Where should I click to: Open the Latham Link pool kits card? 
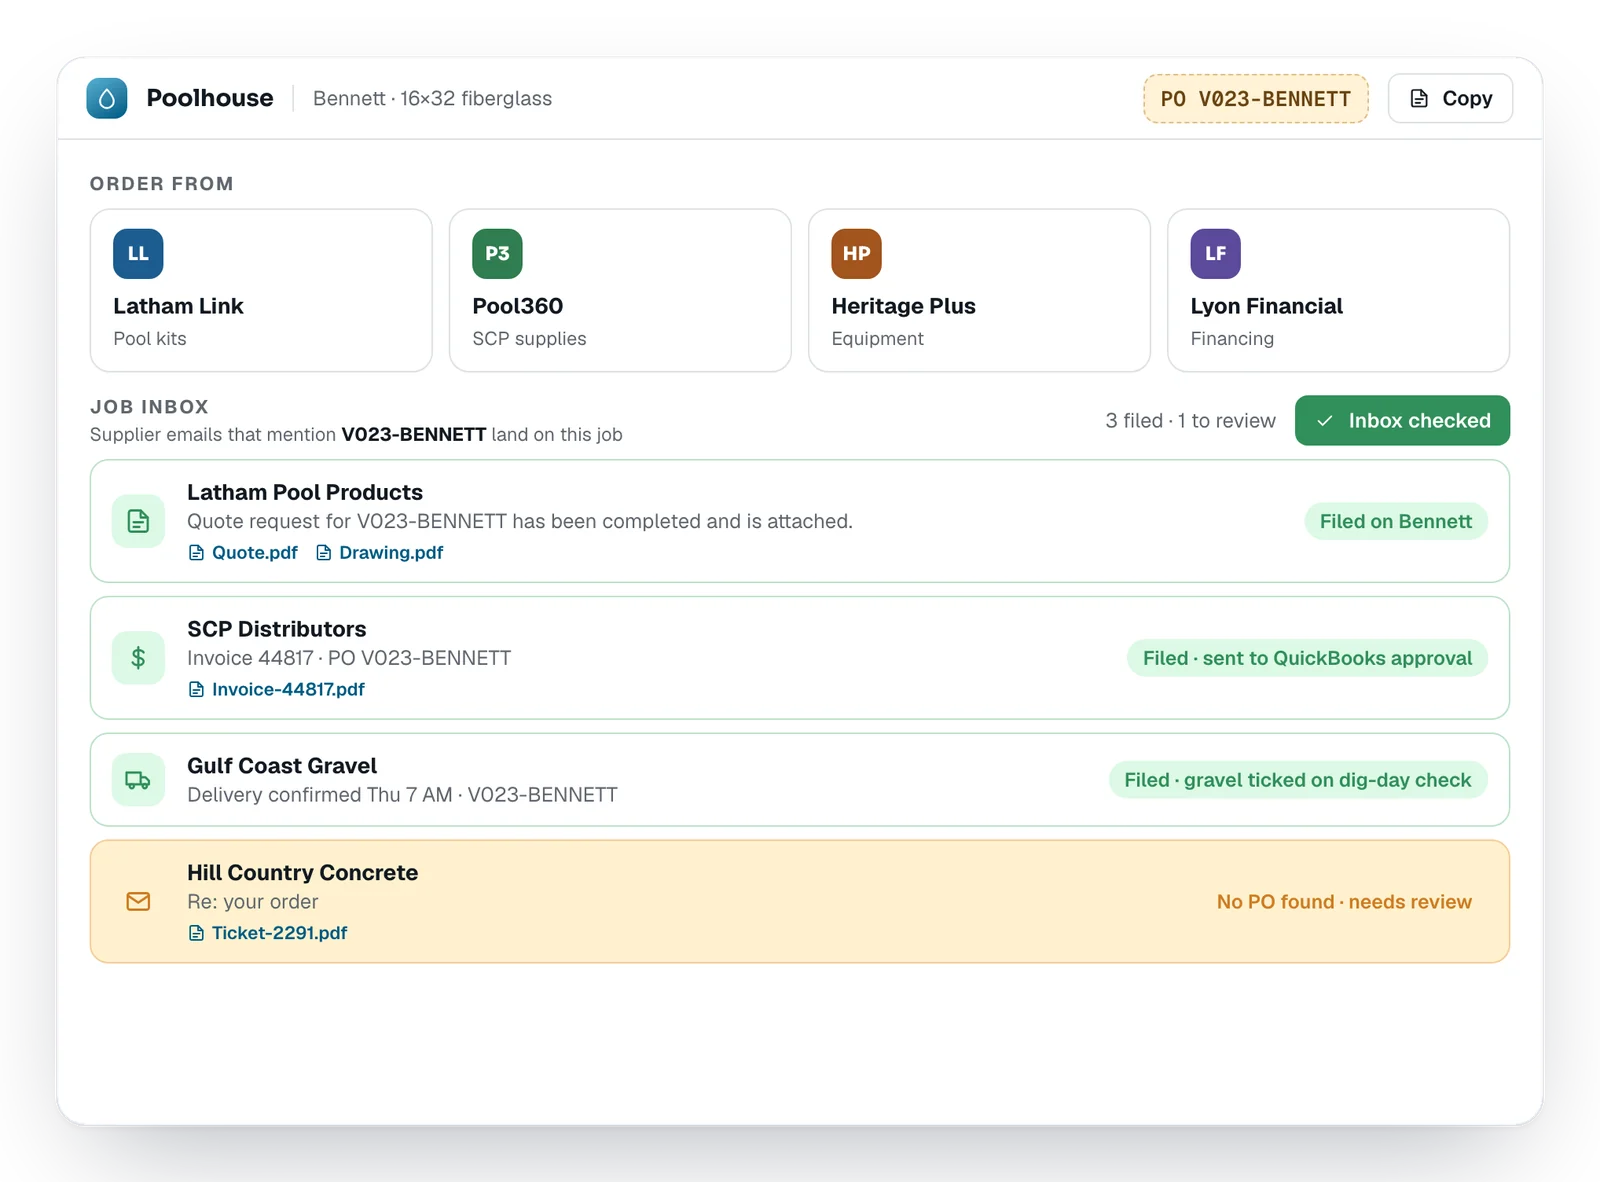pyautogui.click(x=261, y=290)
